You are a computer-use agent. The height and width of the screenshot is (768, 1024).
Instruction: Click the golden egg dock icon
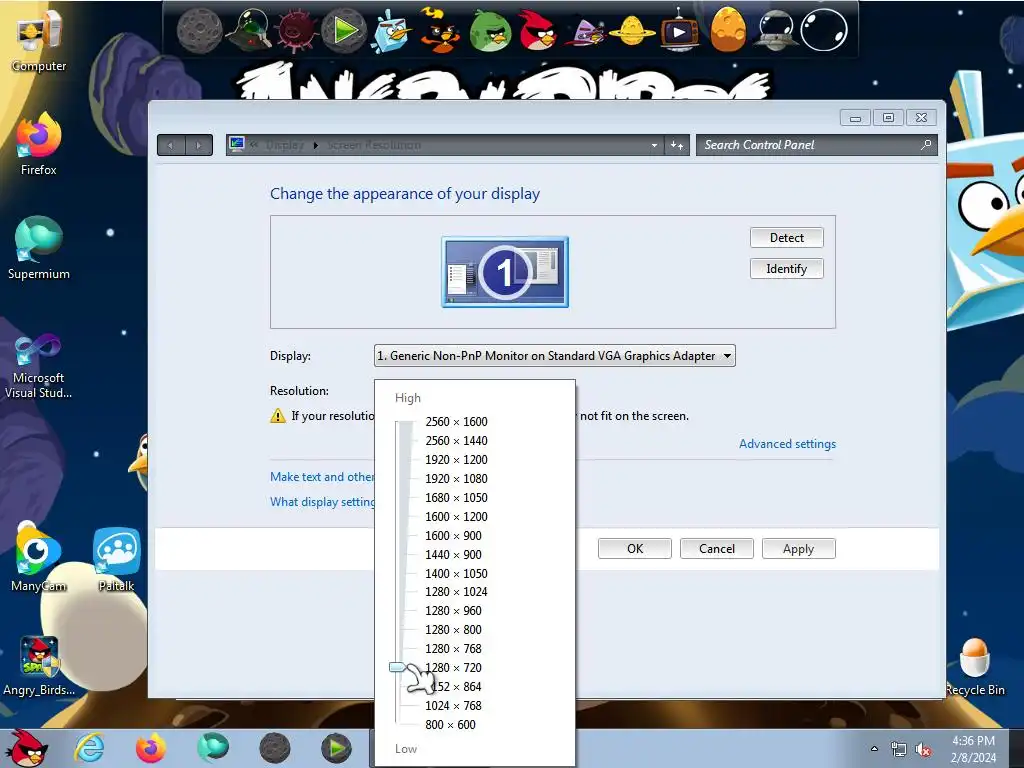point(728,30)
